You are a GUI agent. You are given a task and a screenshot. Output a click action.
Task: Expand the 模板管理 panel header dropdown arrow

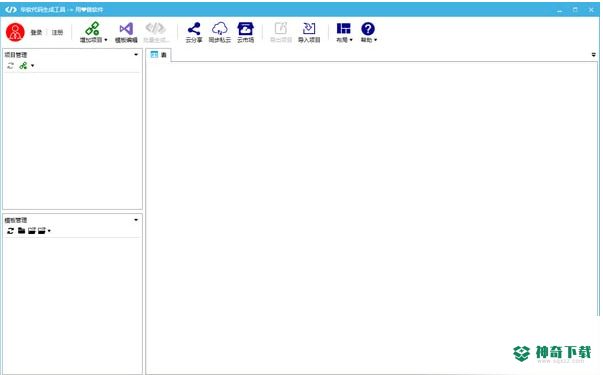136,220
